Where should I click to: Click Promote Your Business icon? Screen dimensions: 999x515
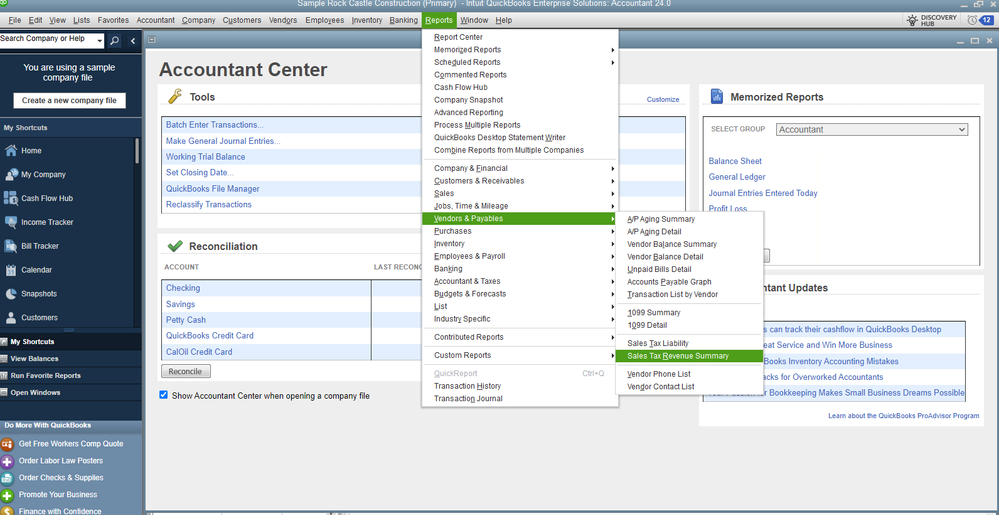pos(7,495)
